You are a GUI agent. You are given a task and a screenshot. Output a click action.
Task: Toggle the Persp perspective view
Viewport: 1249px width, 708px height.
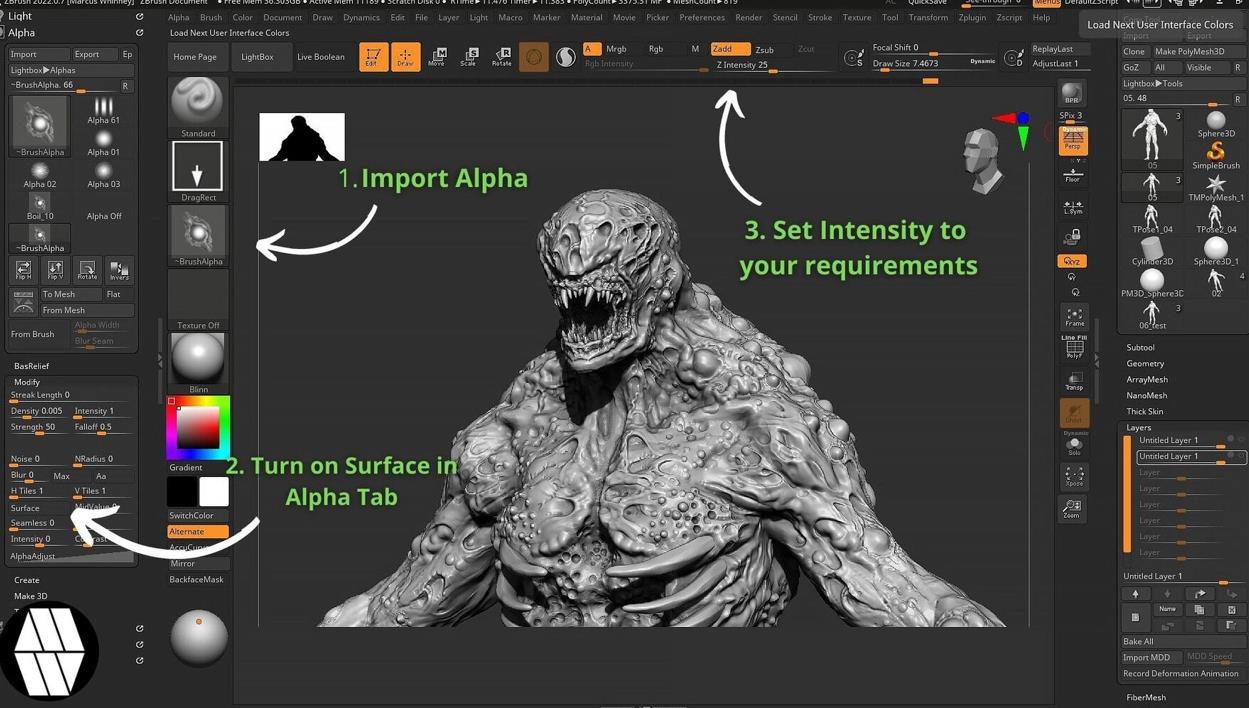(x=1073, y=140)
